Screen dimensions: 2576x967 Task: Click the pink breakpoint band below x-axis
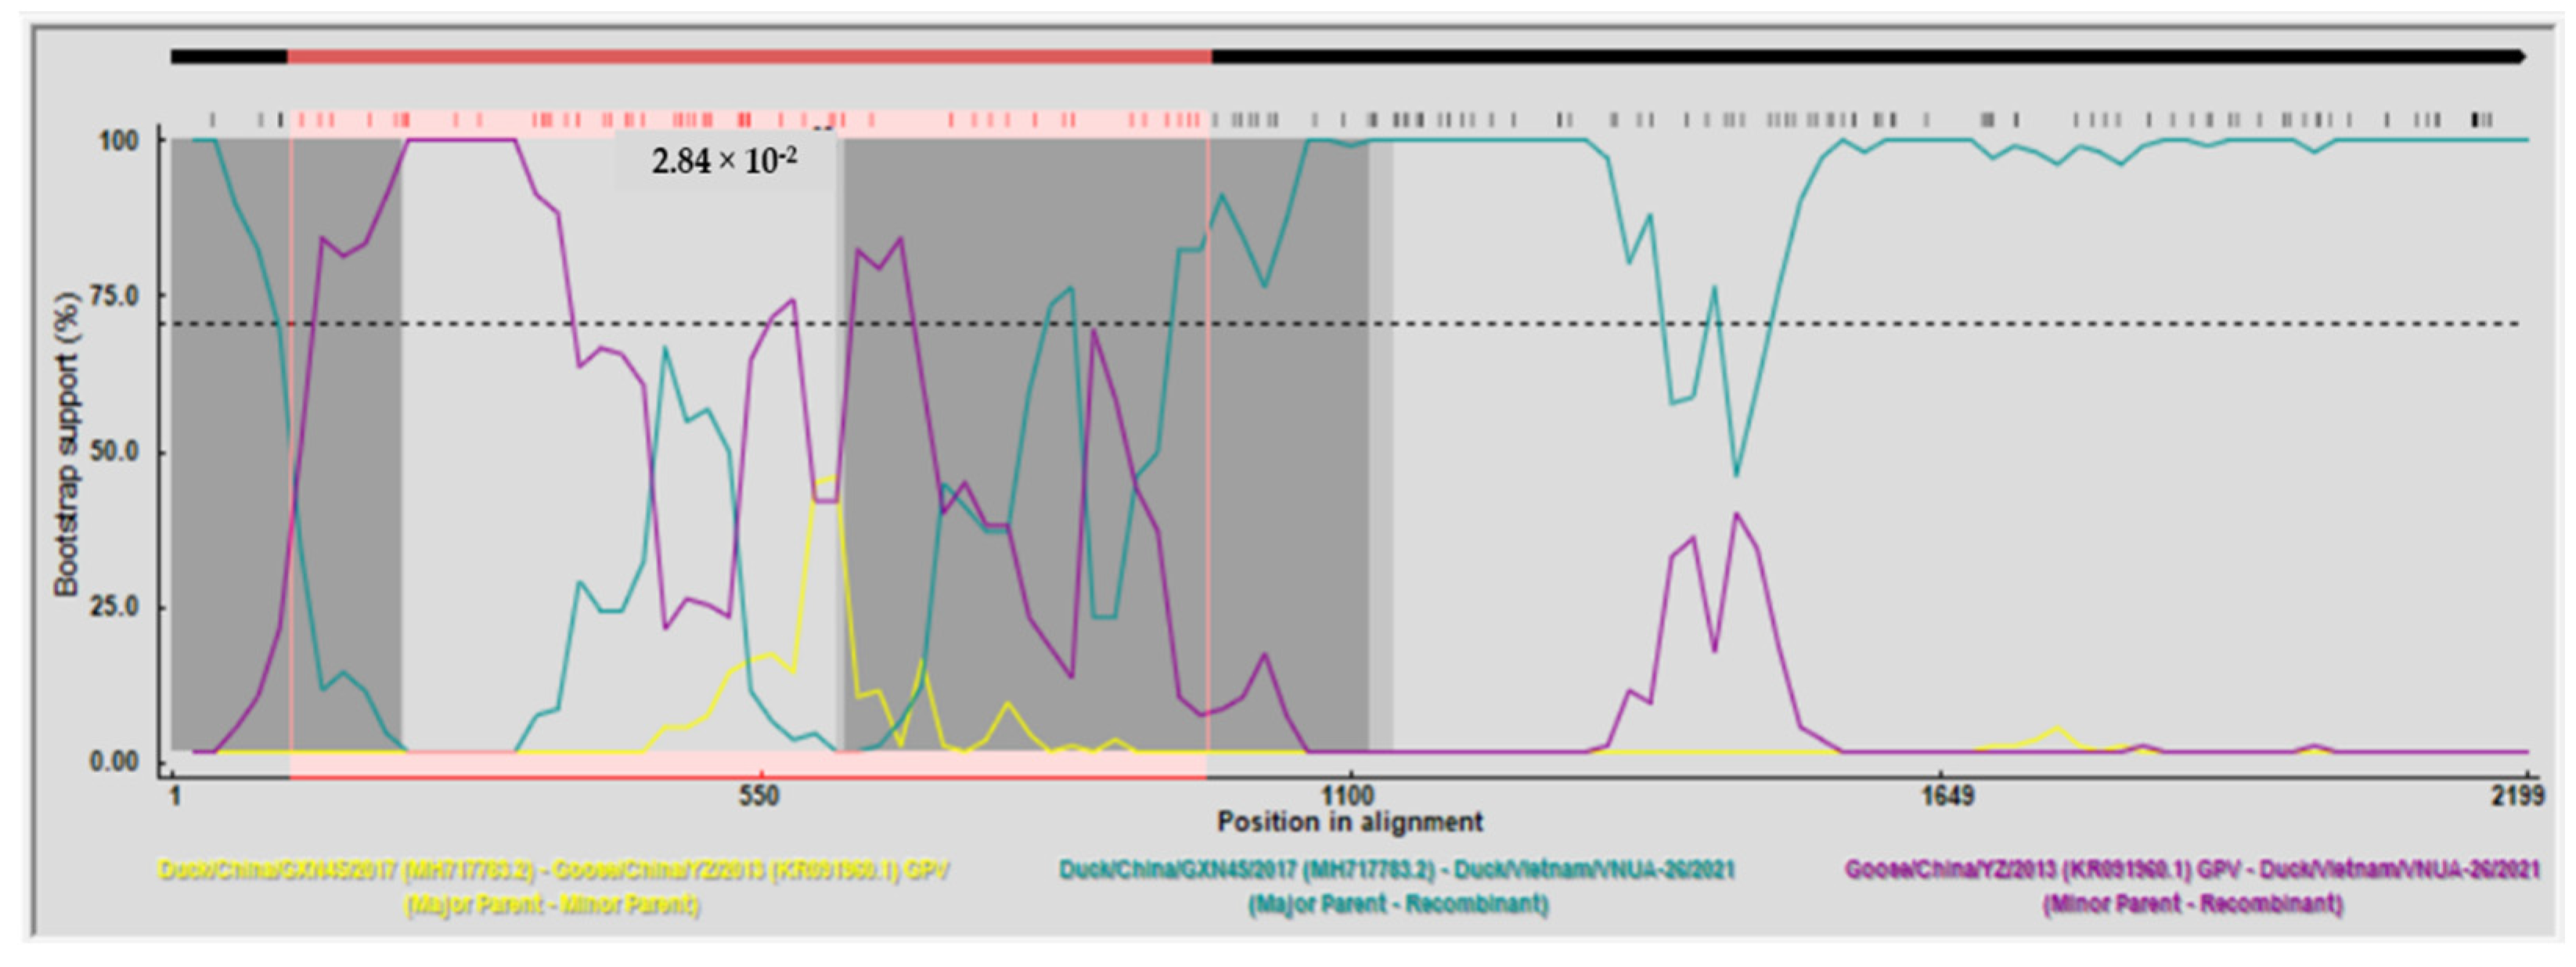coord(748,765)
